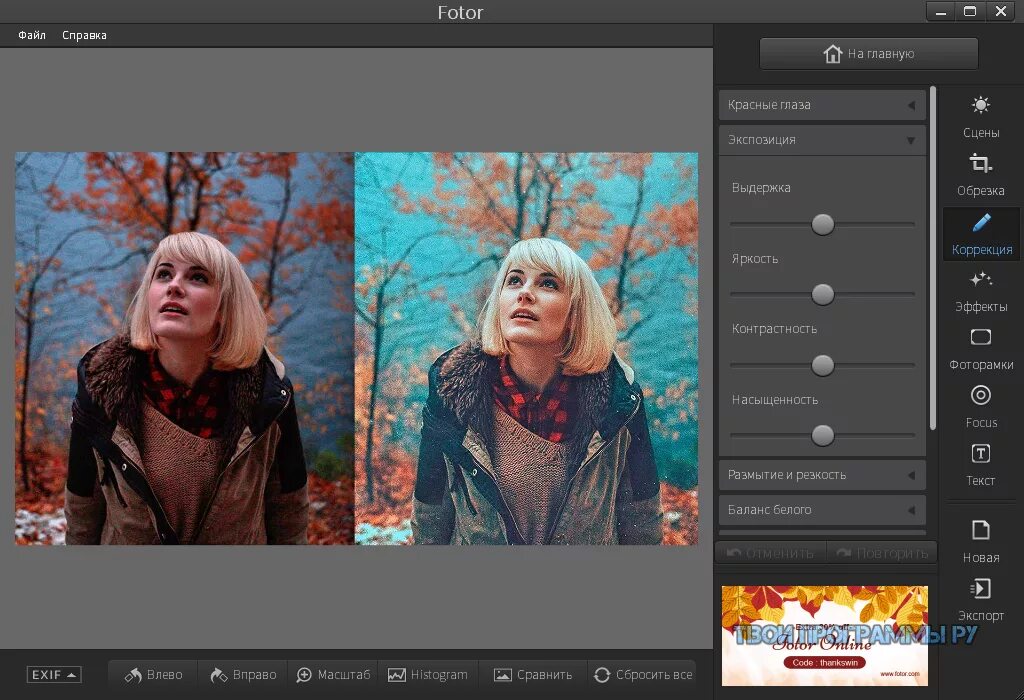
Task: Open the Текст tool icon
Action: point(980,453)
